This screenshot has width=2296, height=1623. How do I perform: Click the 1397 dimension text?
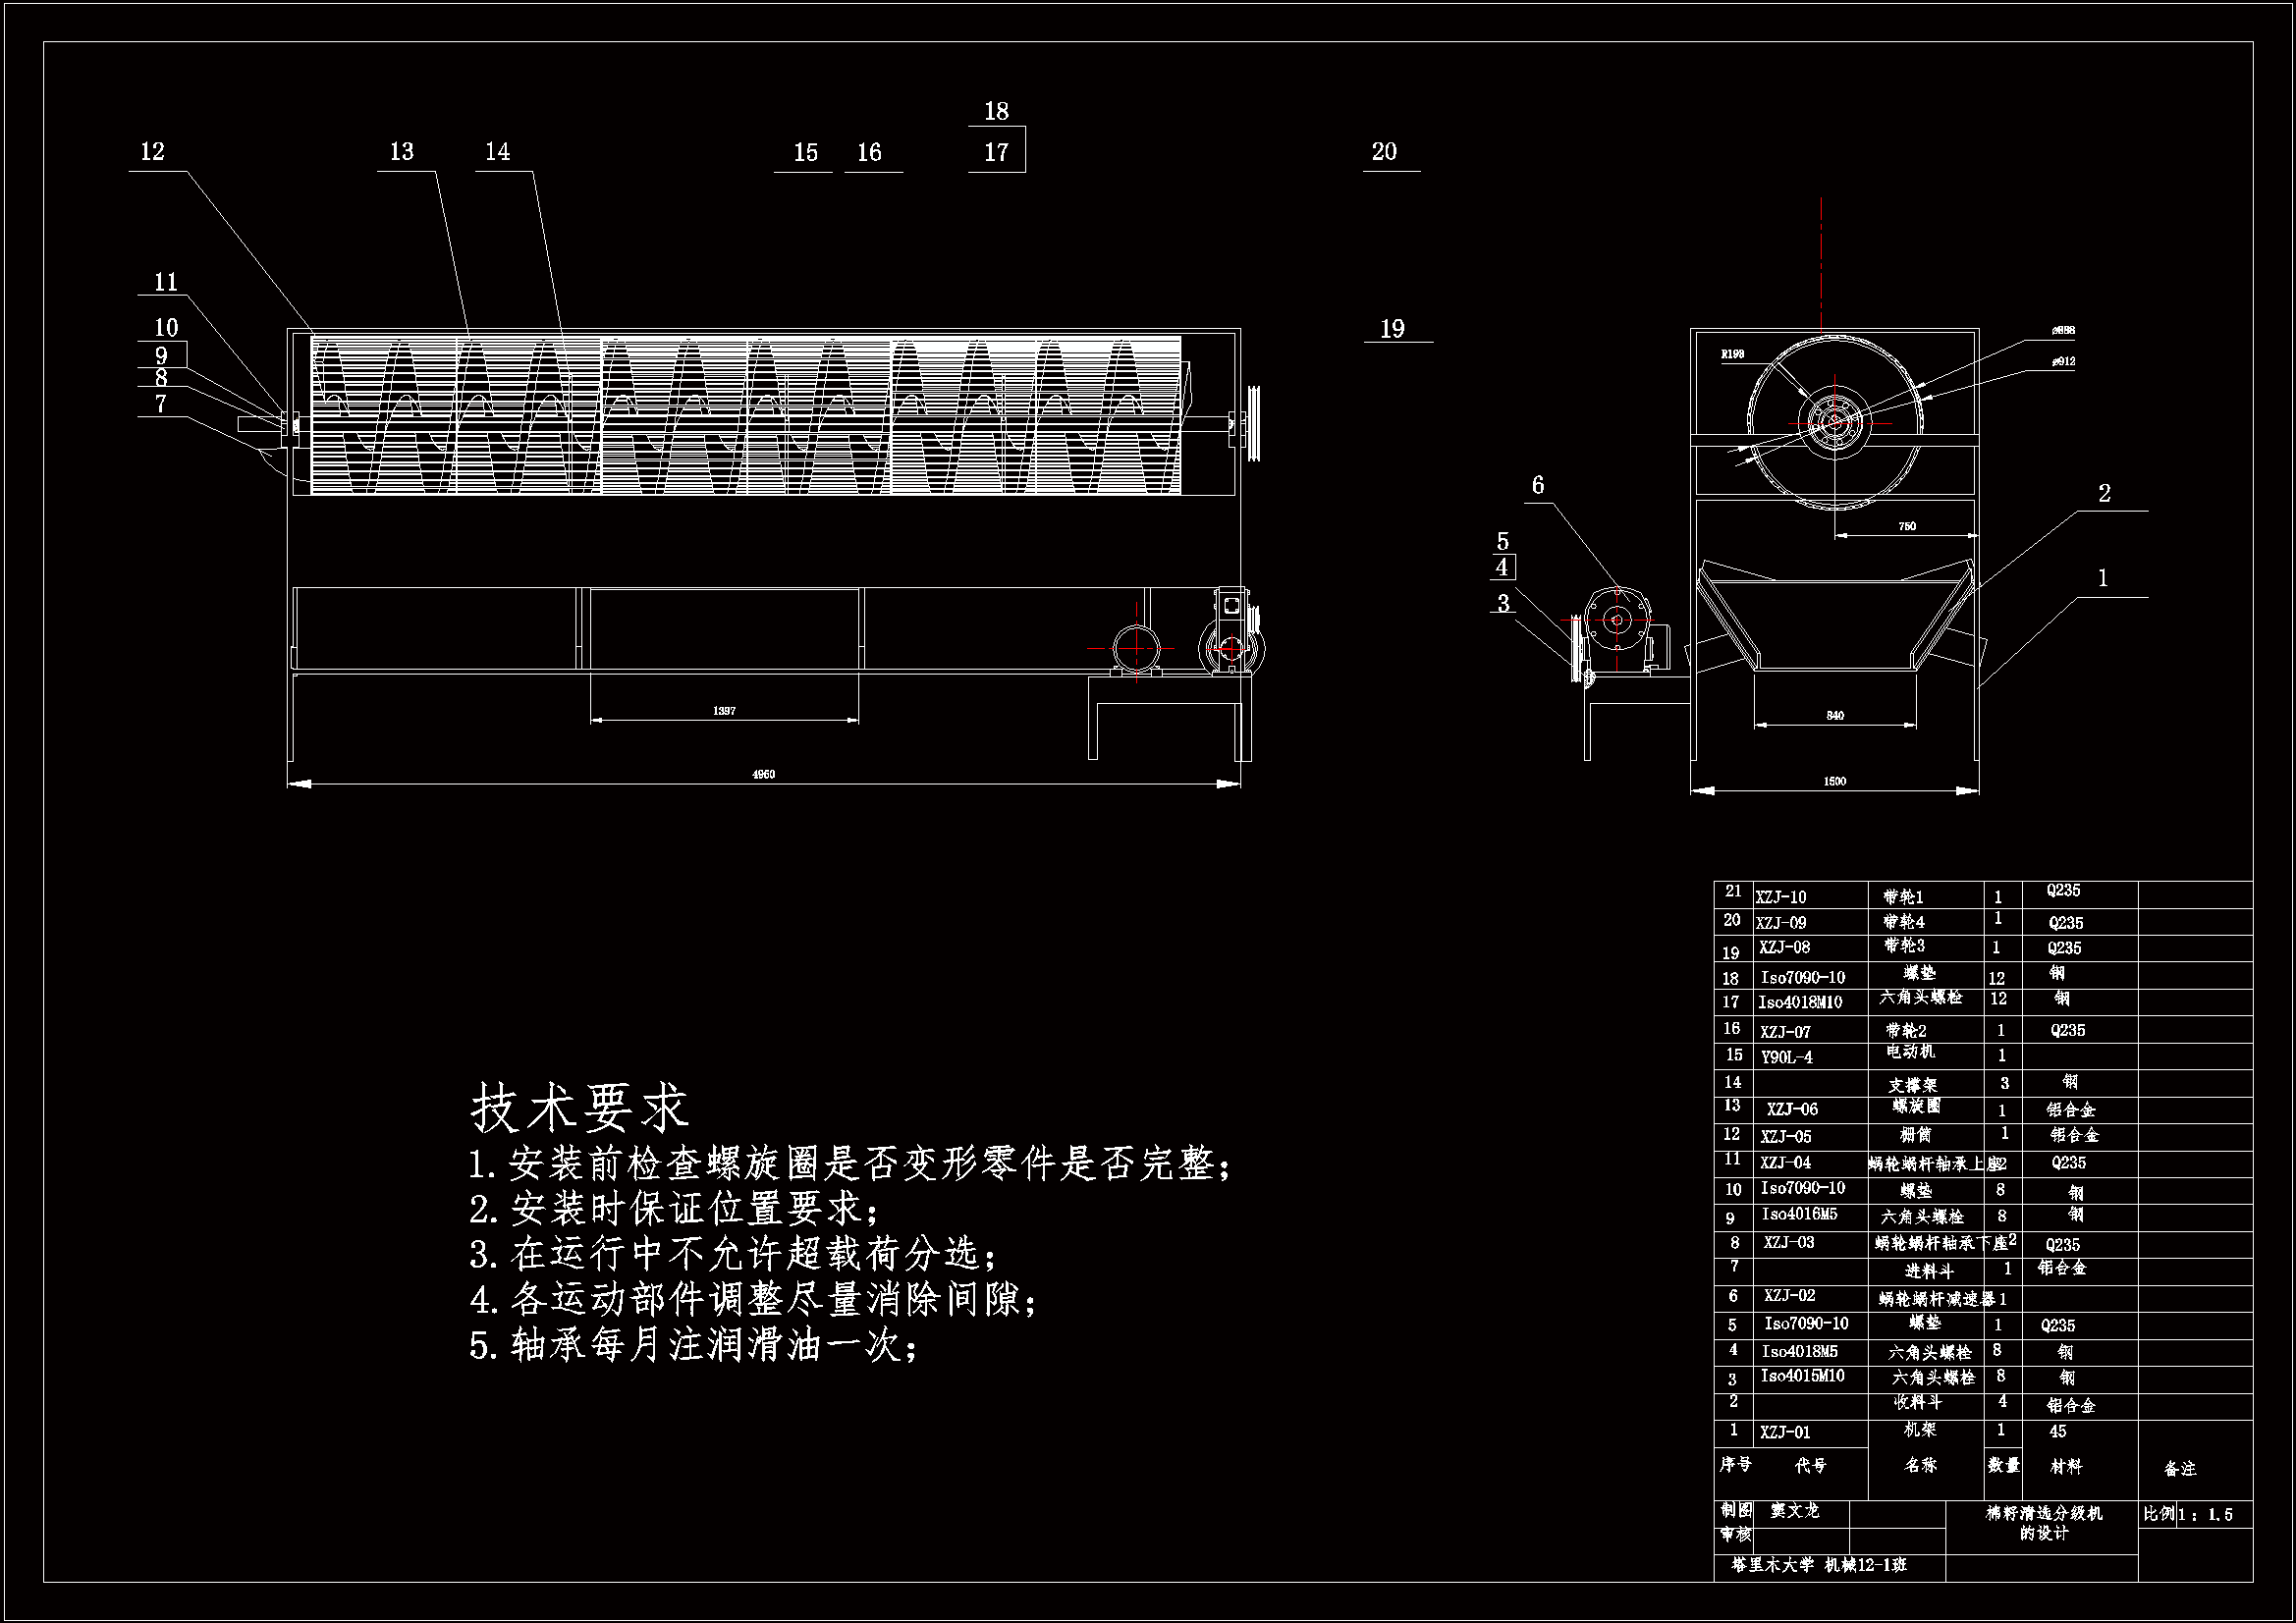point(724,711)
